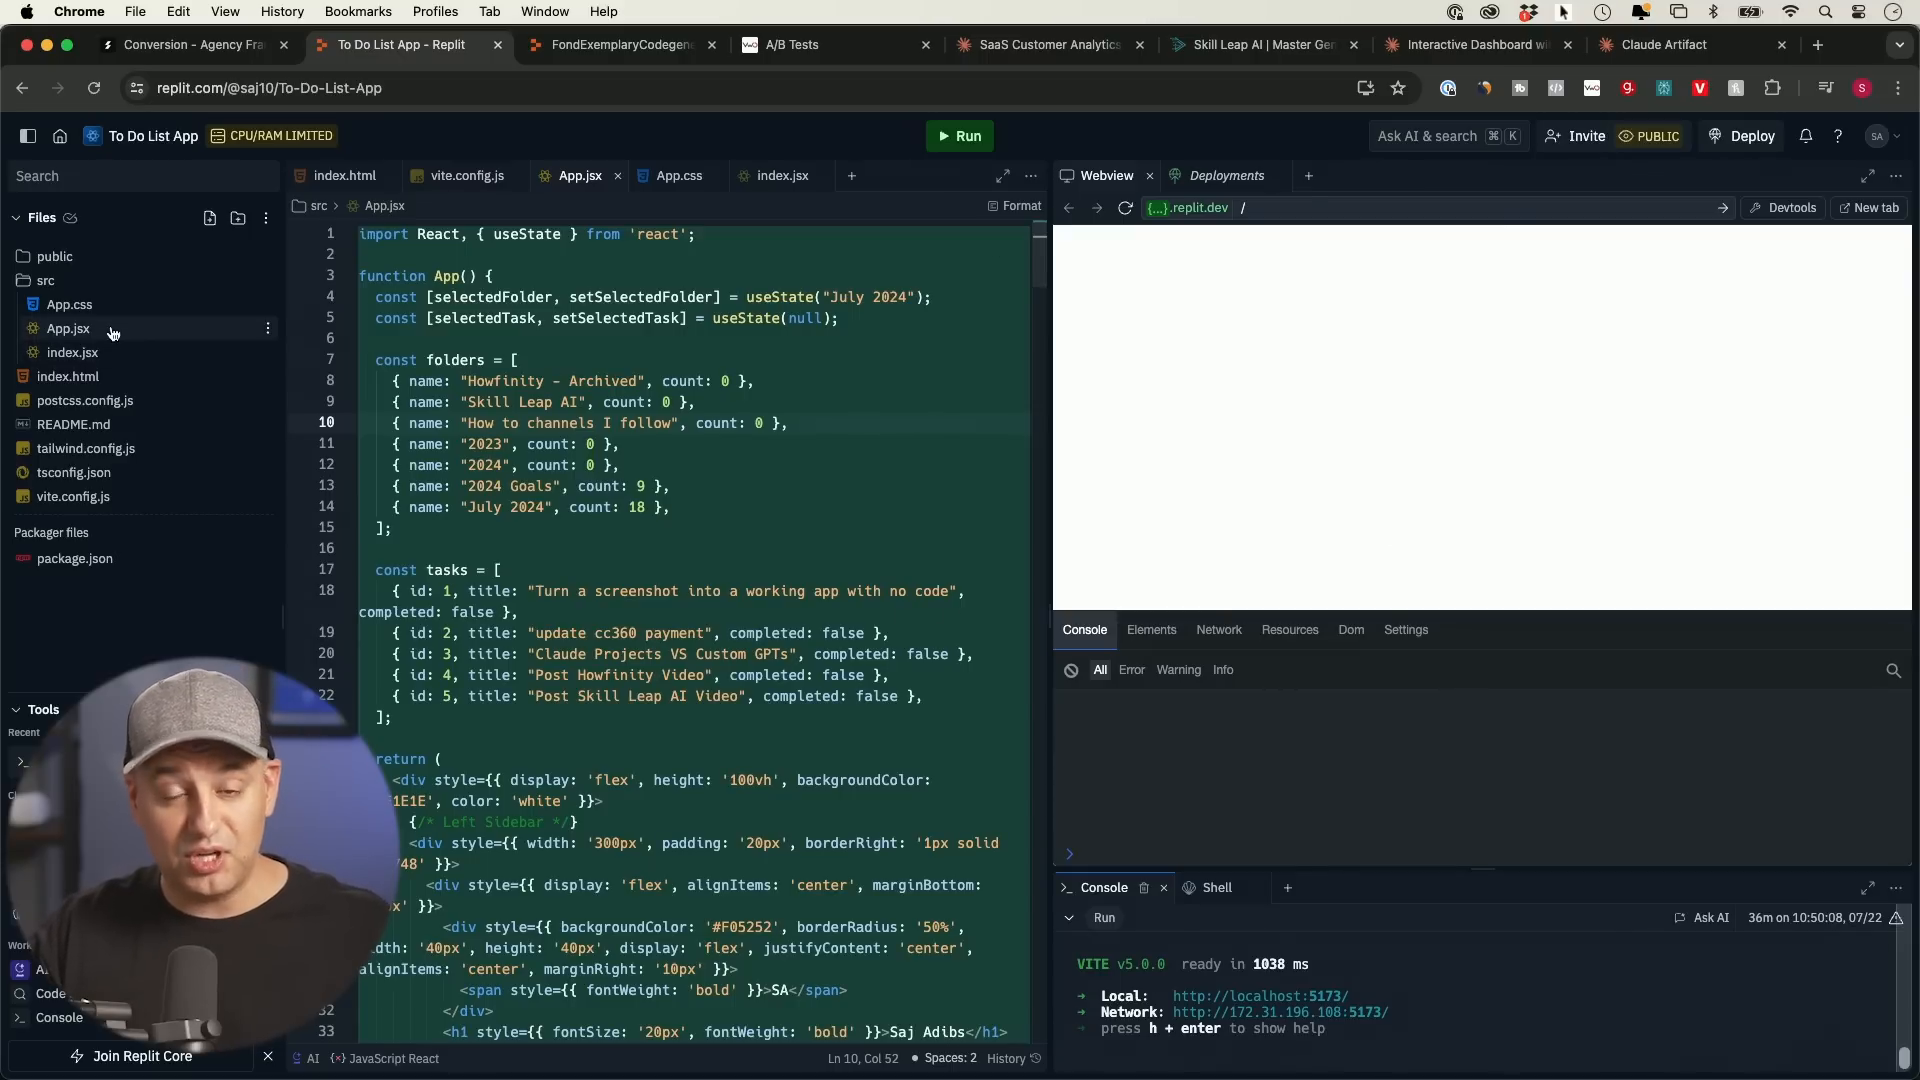Filter console by Error

point(1131,670)
